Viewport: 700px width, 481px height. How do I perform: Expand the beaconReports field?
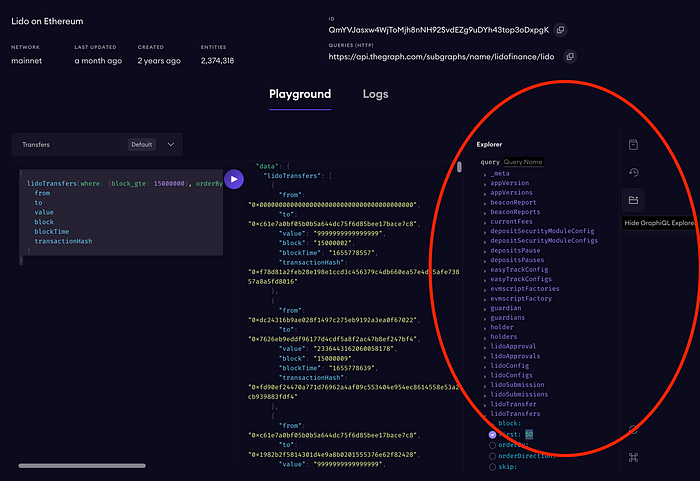point(485,213)
